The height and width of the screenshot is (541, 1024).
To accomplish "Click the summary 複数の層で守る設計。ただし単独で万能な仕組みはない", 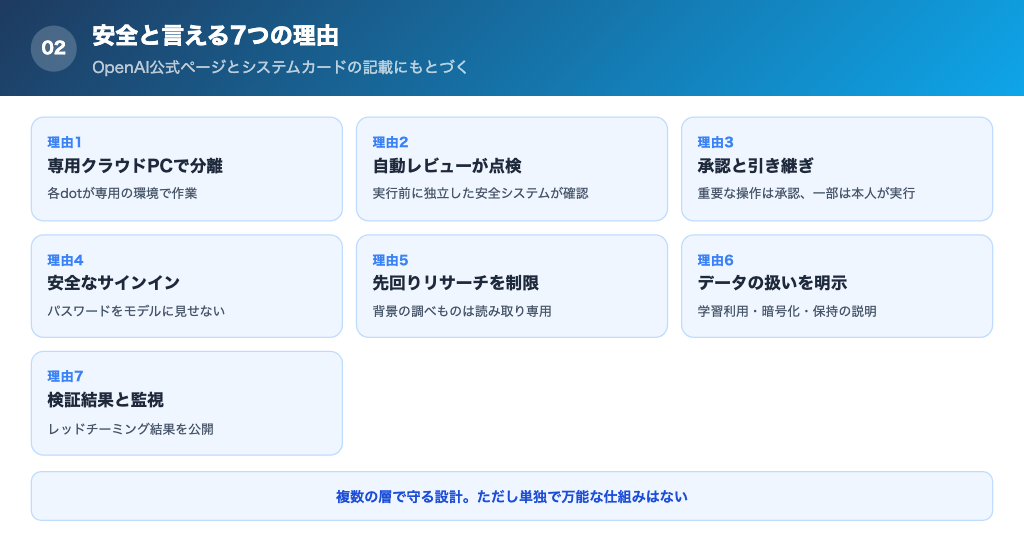I will (x=512, y=497).
